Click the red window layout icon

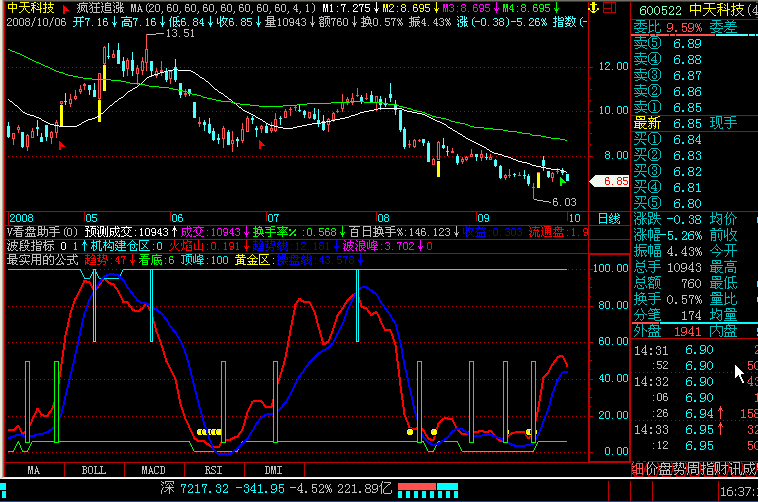(x=610, y=8)
